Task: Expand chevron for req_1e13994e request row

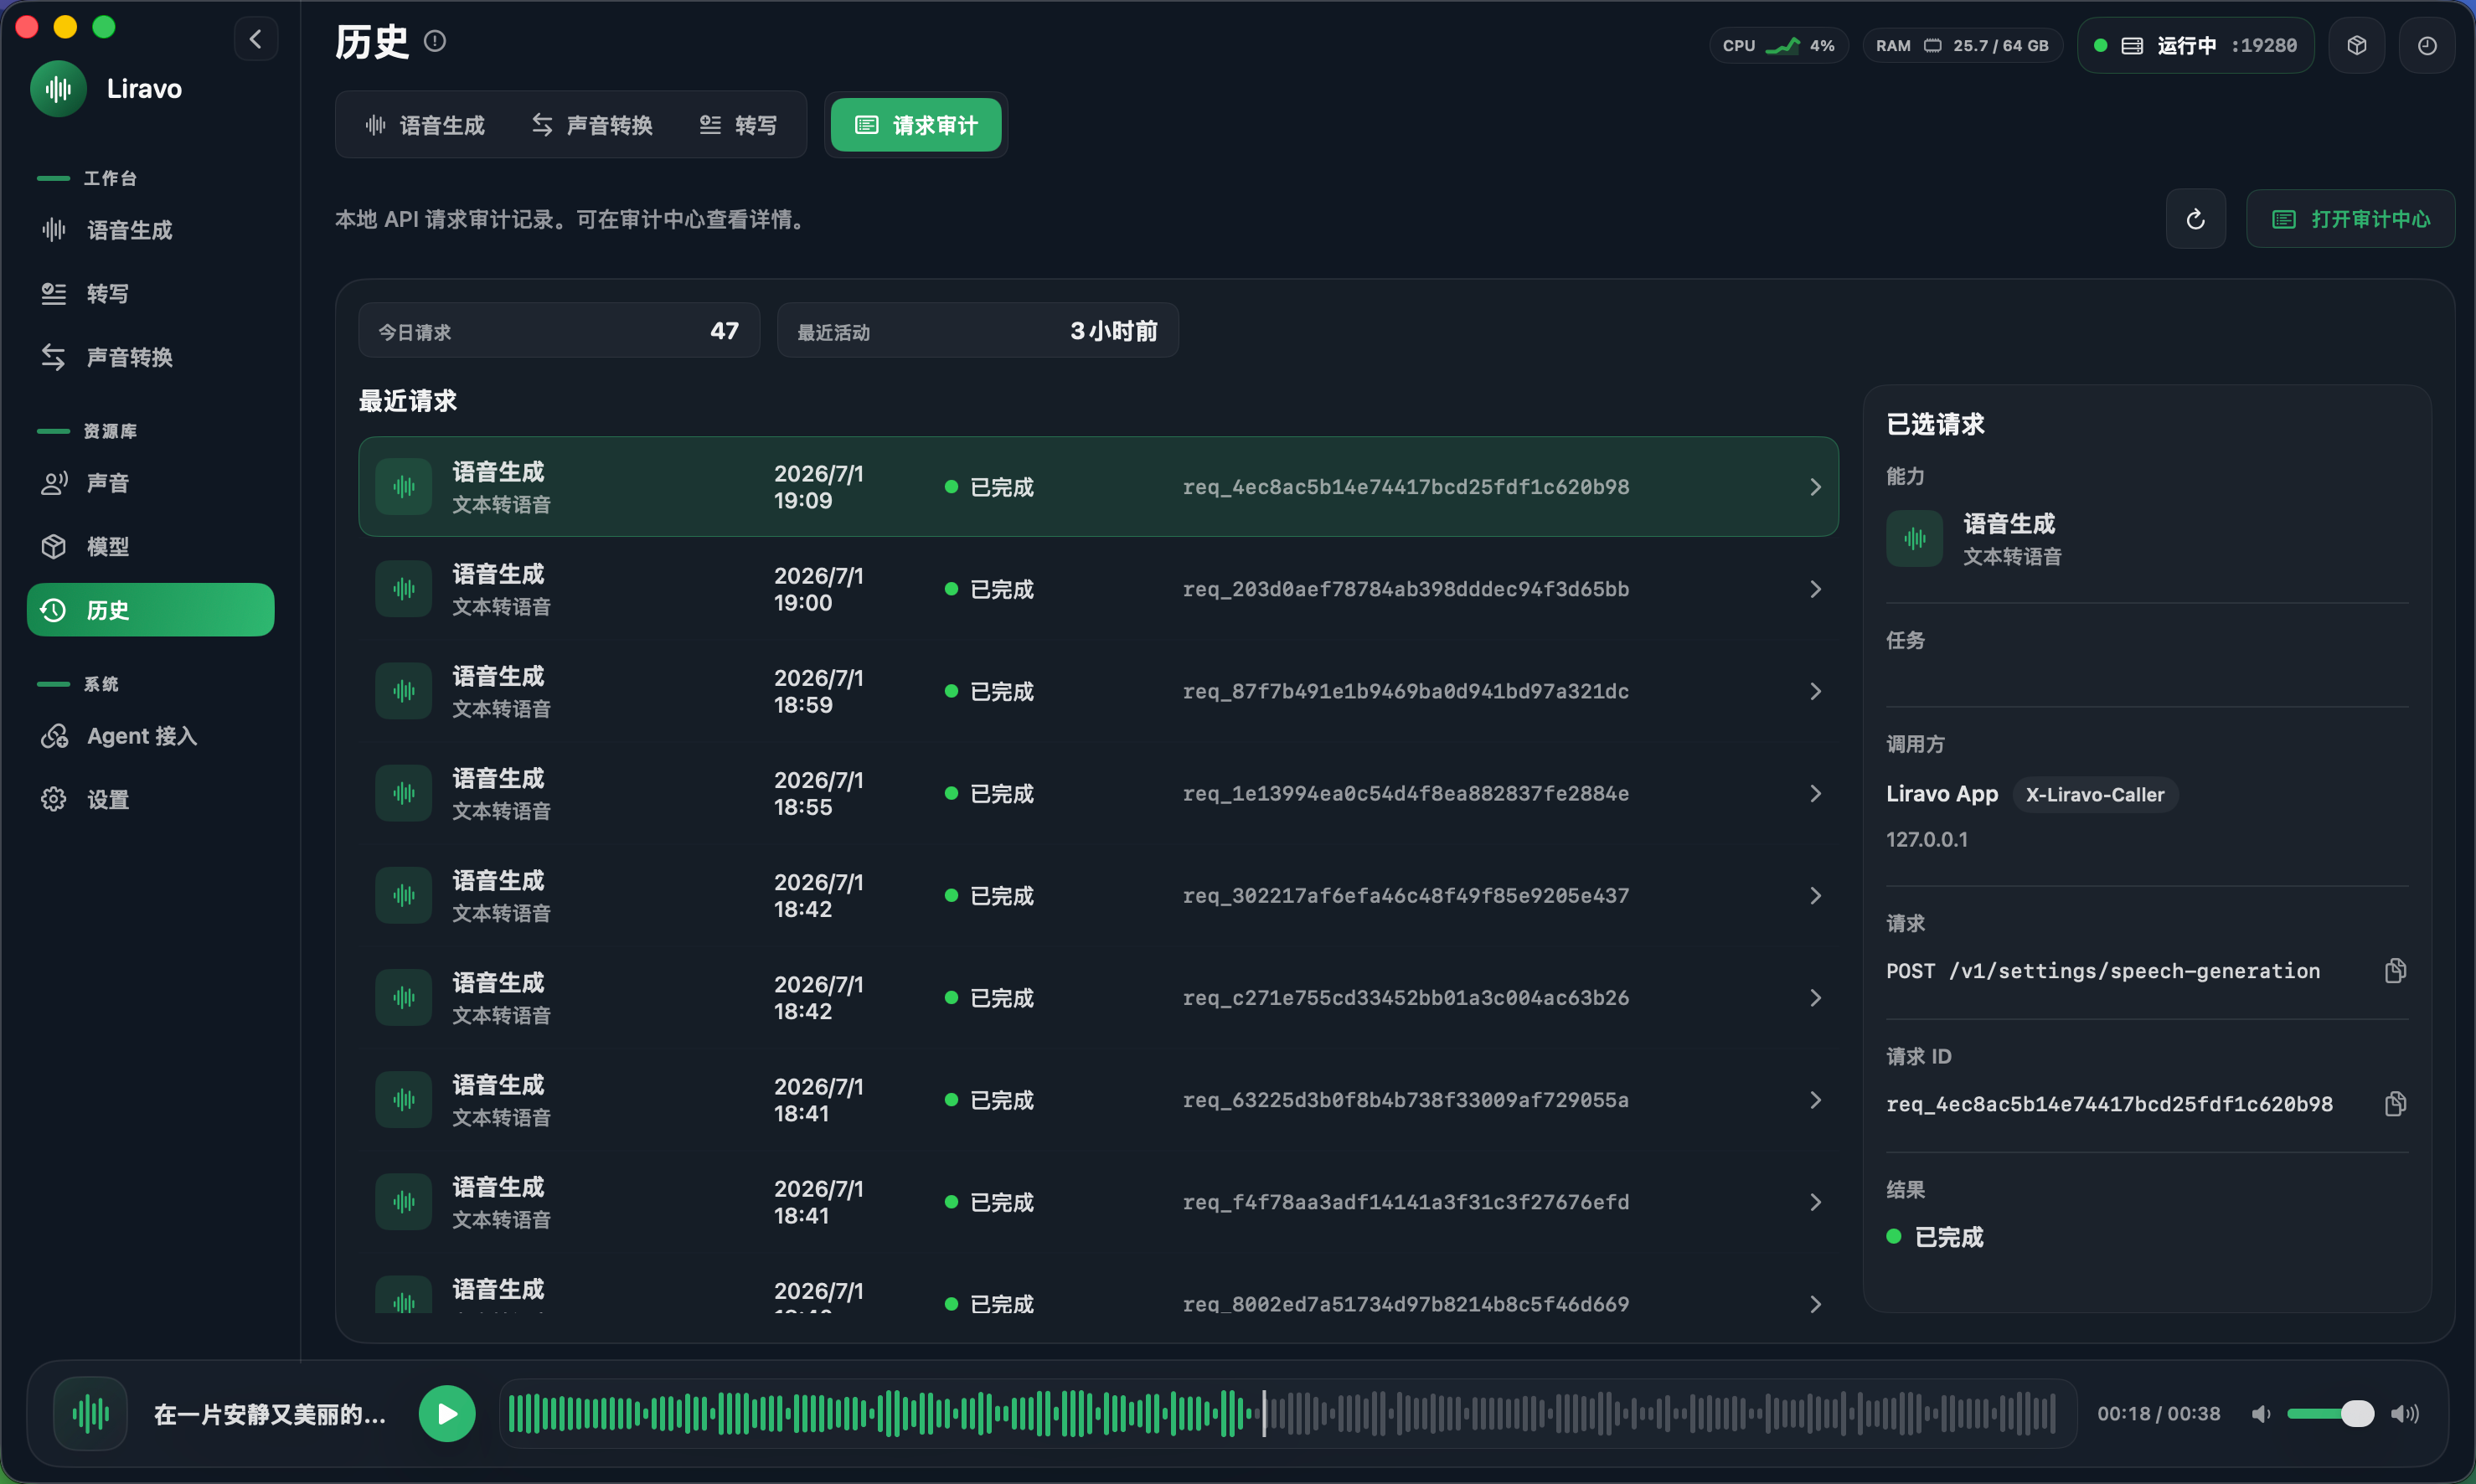Action: point(1815,794)
